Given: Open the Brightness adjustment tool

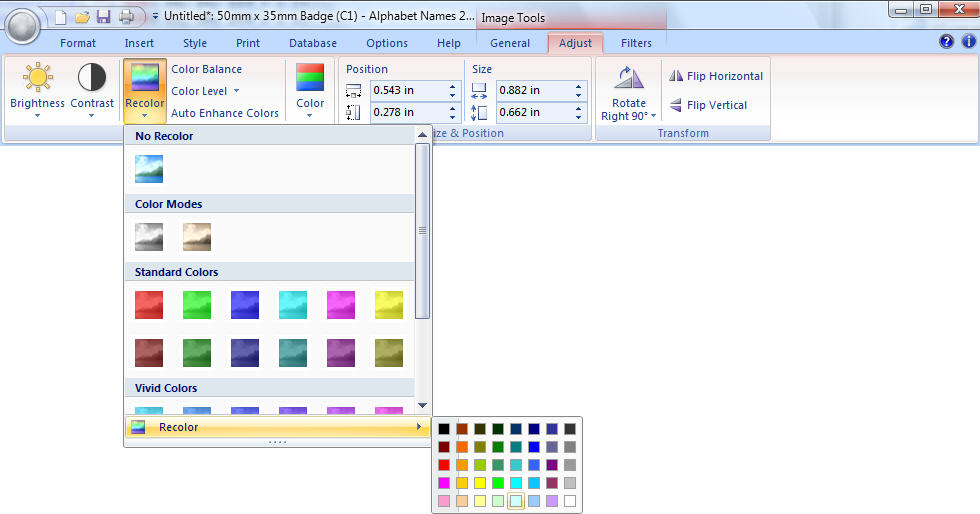Looking at the screenshot, I should point(37,88).
